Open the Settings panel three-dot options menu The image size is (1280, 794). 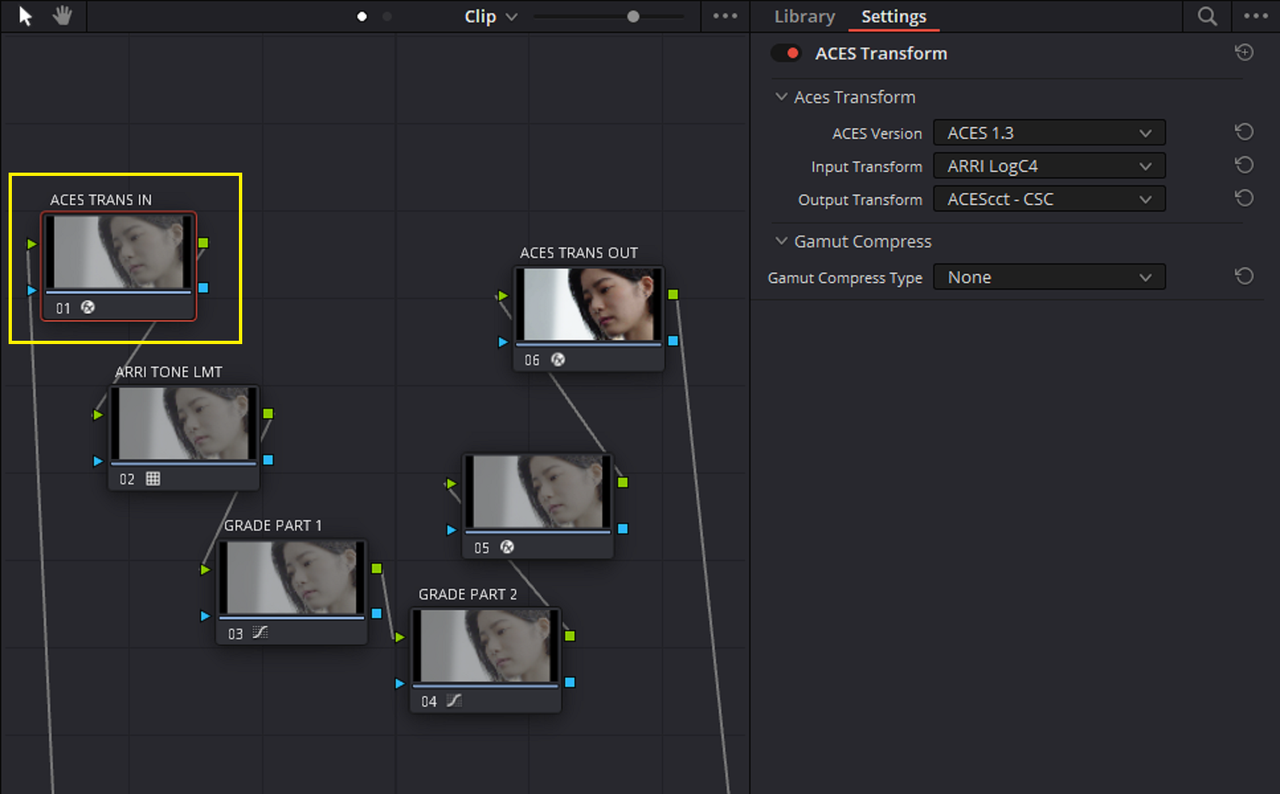1255,17
